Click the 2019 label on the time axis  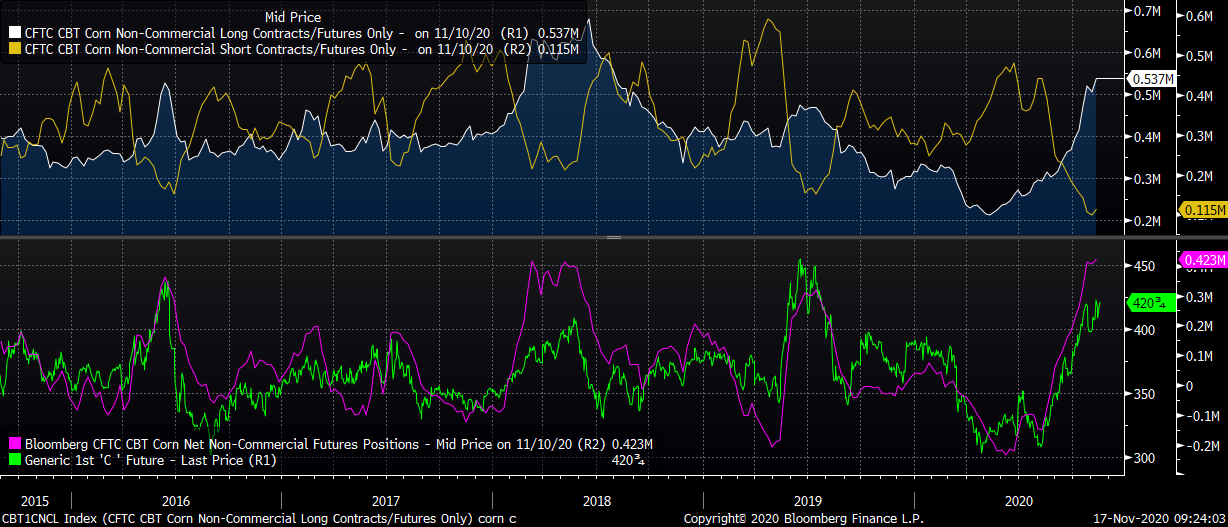click(x=807, y=499)
